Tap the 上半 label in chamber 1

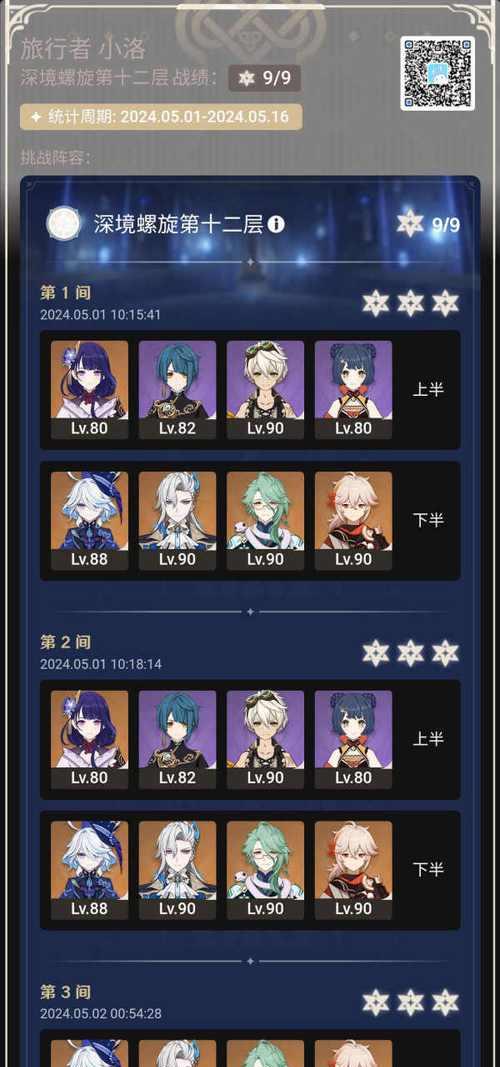click(x=428, y=390)
